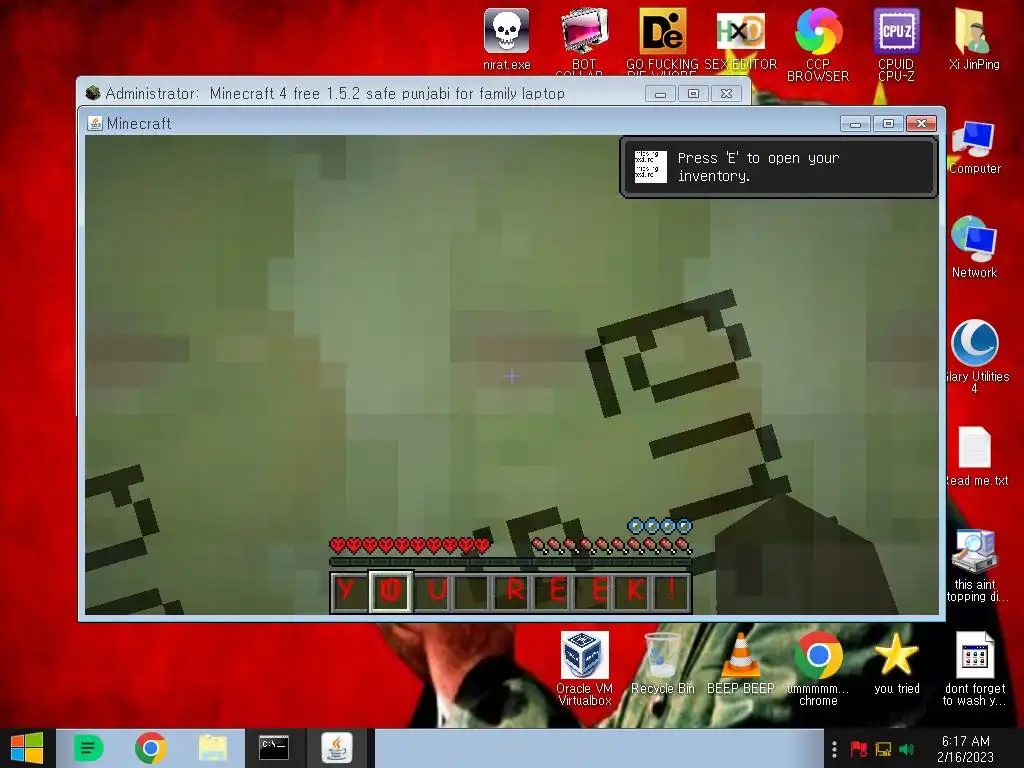The height and width of the screenshot is (768, 1024).
Task: Select the hotbar slot labeled U
Action: coord(434,592)
